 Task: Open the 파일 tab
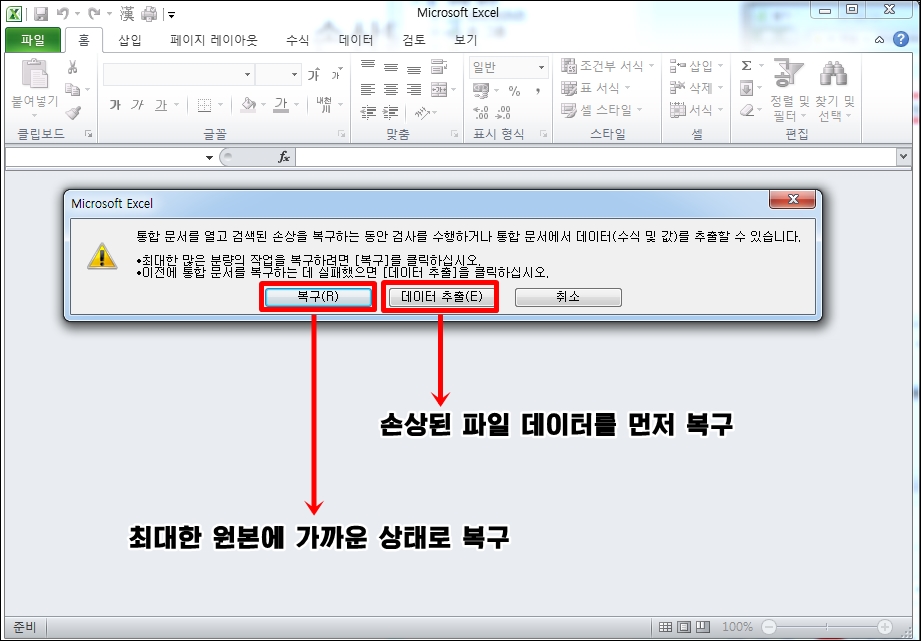pos(33,40)
